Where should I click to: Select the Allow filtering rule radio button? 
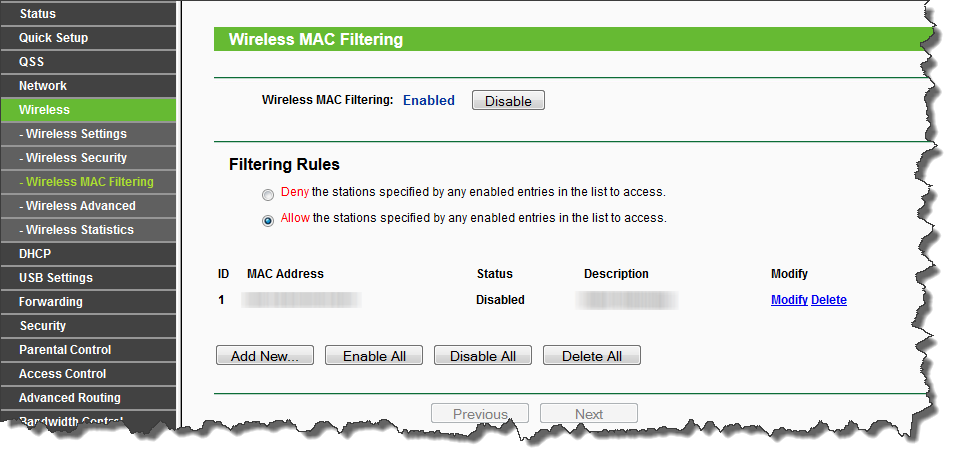pyautogui.click(x=267, y=221)
